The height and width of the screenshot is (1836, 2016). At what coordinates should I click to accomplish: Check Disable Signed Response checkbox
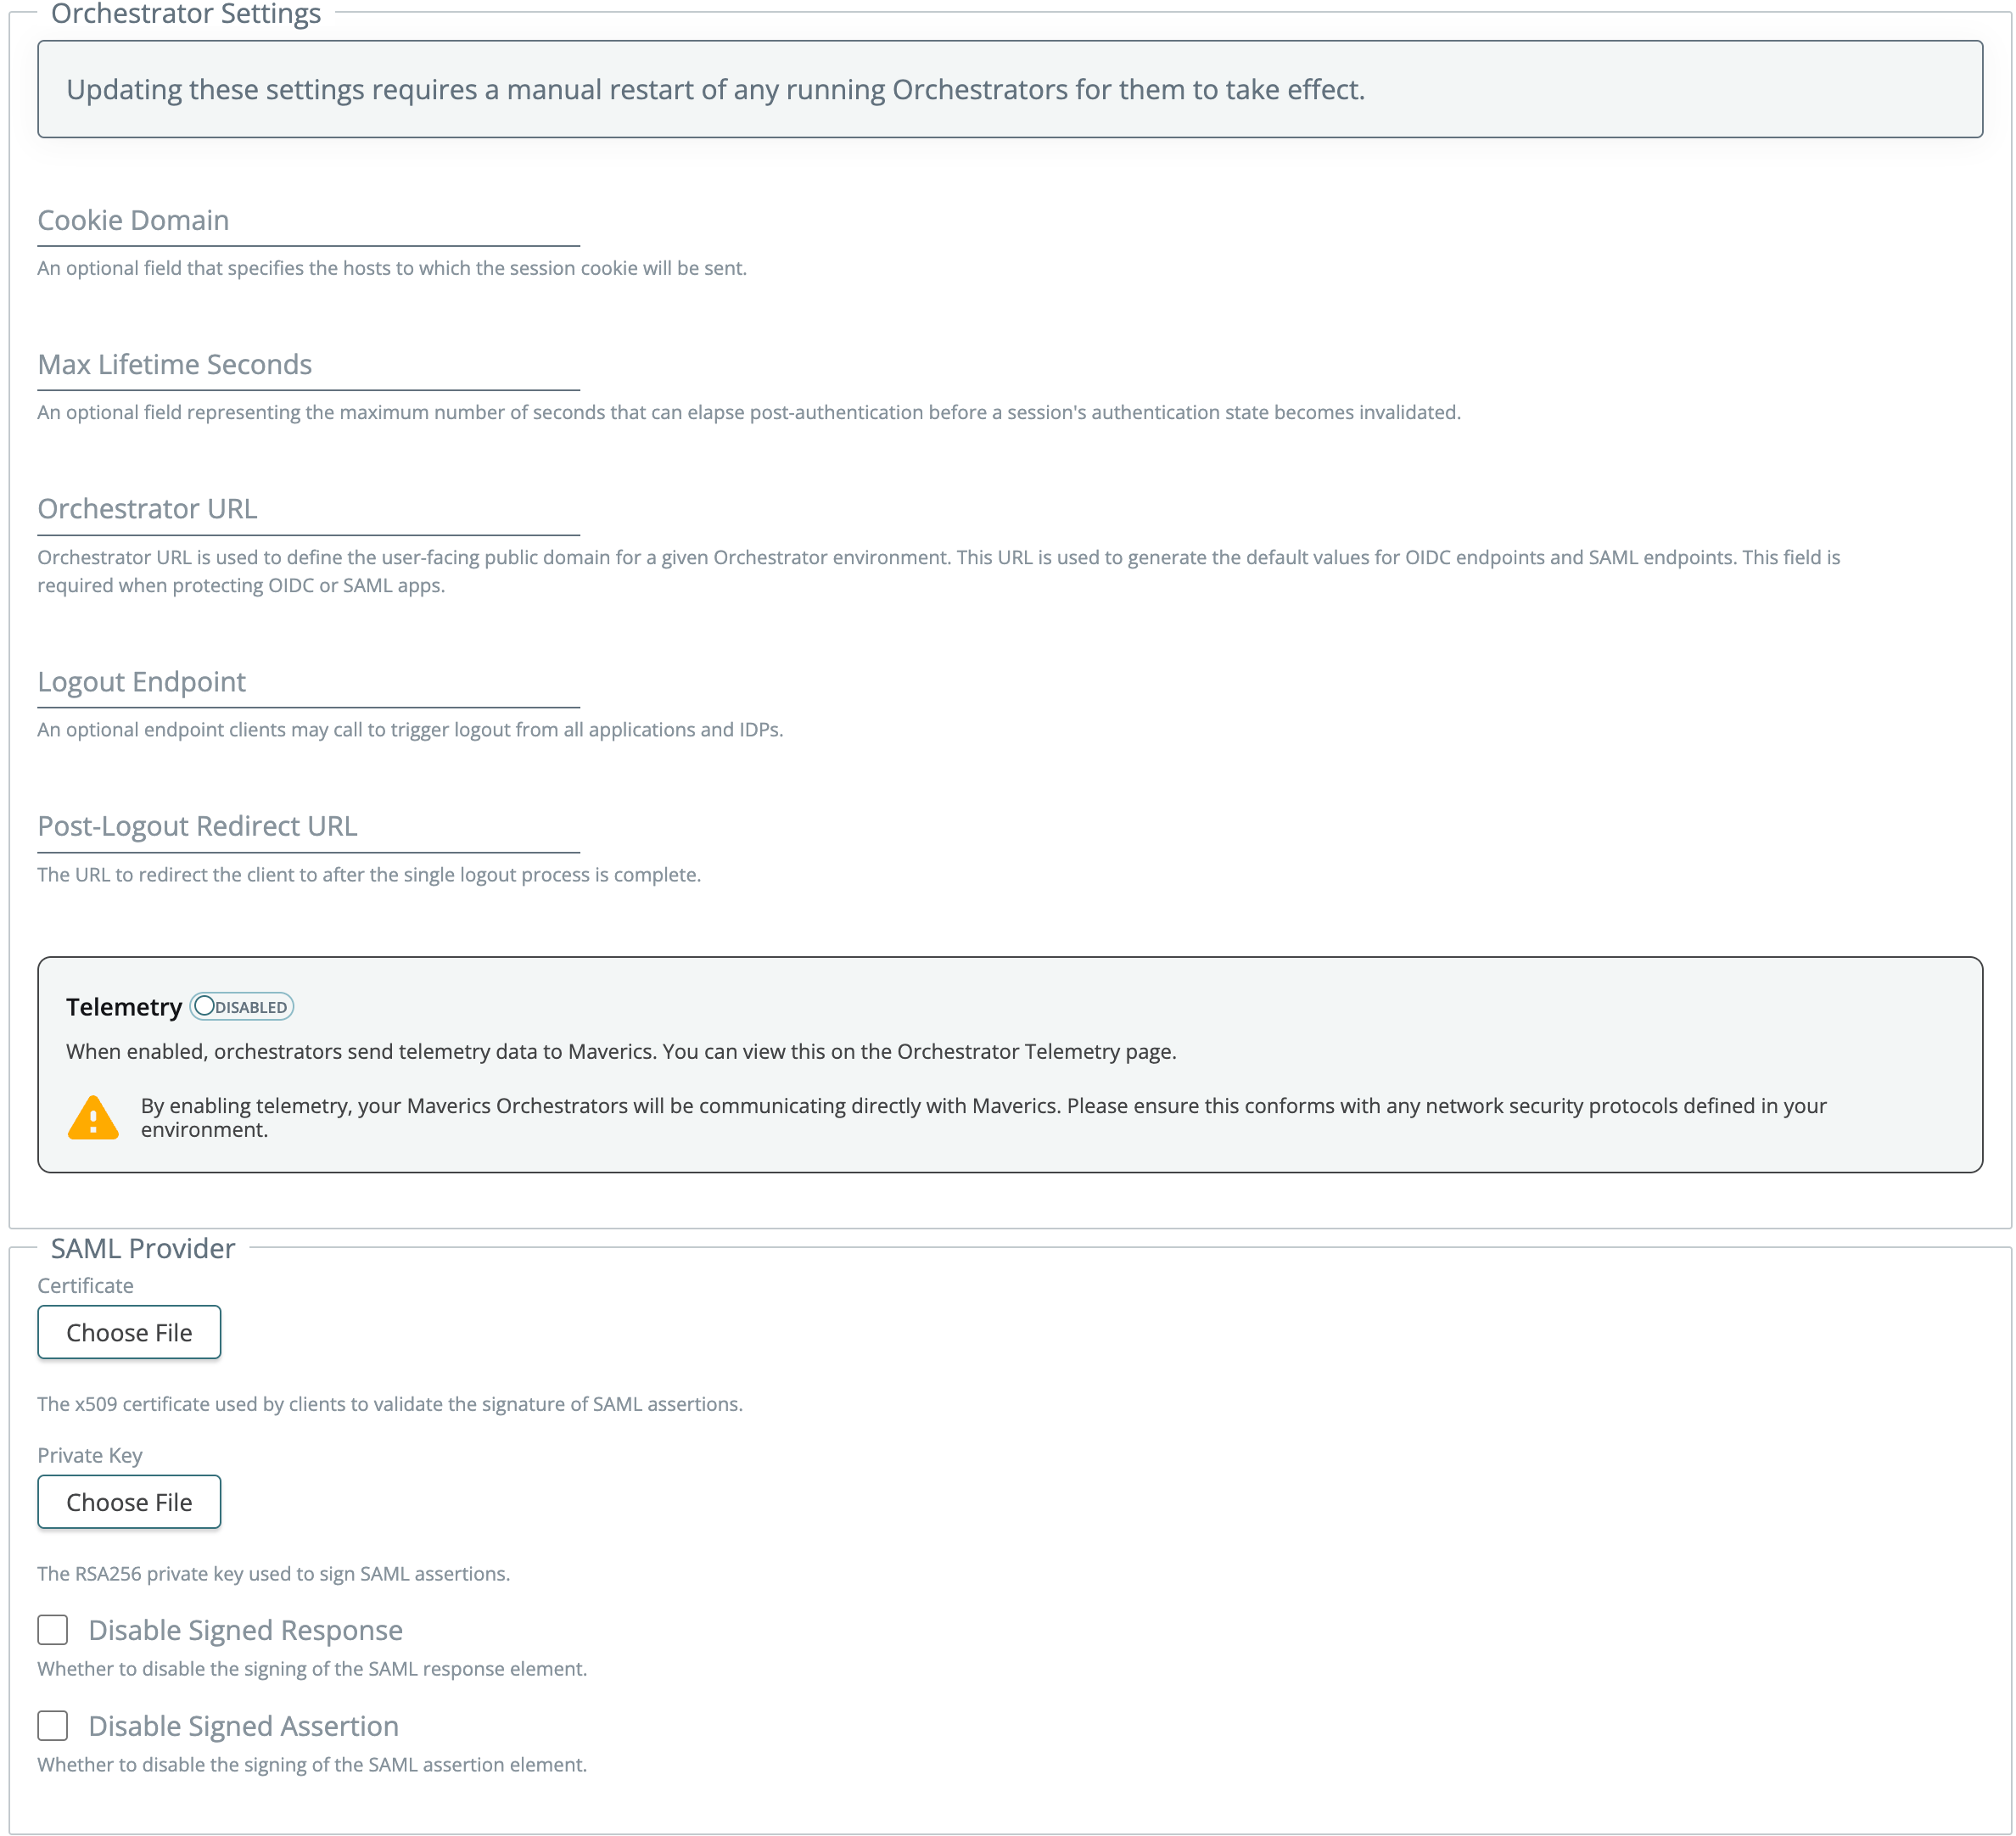(x=53, y=1630)
